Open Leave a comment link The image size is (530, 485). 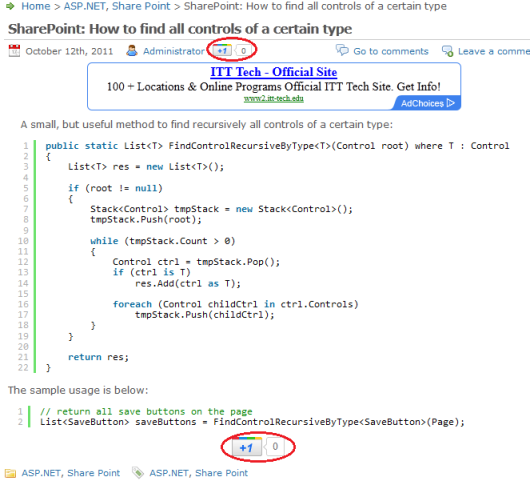pyautogui.click(x=494, y=51)
